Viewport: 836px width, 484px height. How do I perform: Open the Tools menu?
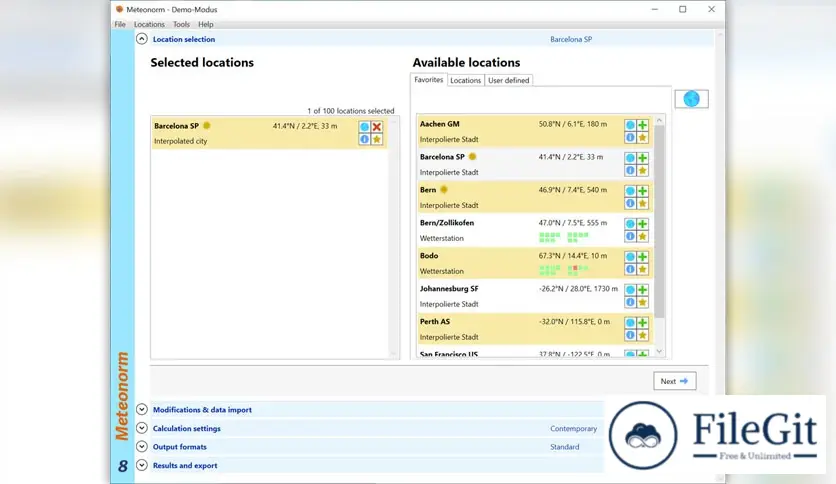click(181, 24)
